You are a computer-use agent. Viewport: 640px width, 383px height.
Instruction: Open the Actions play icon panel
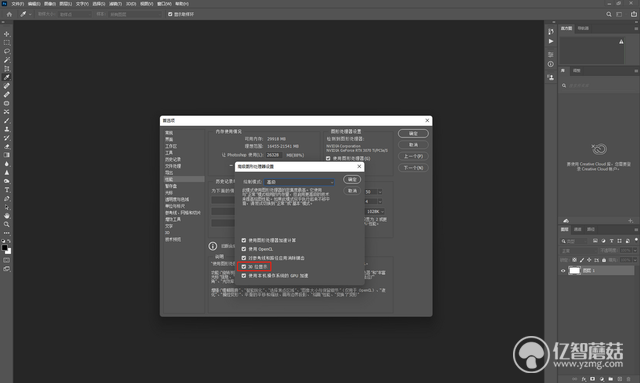click(x=551, y=41)
